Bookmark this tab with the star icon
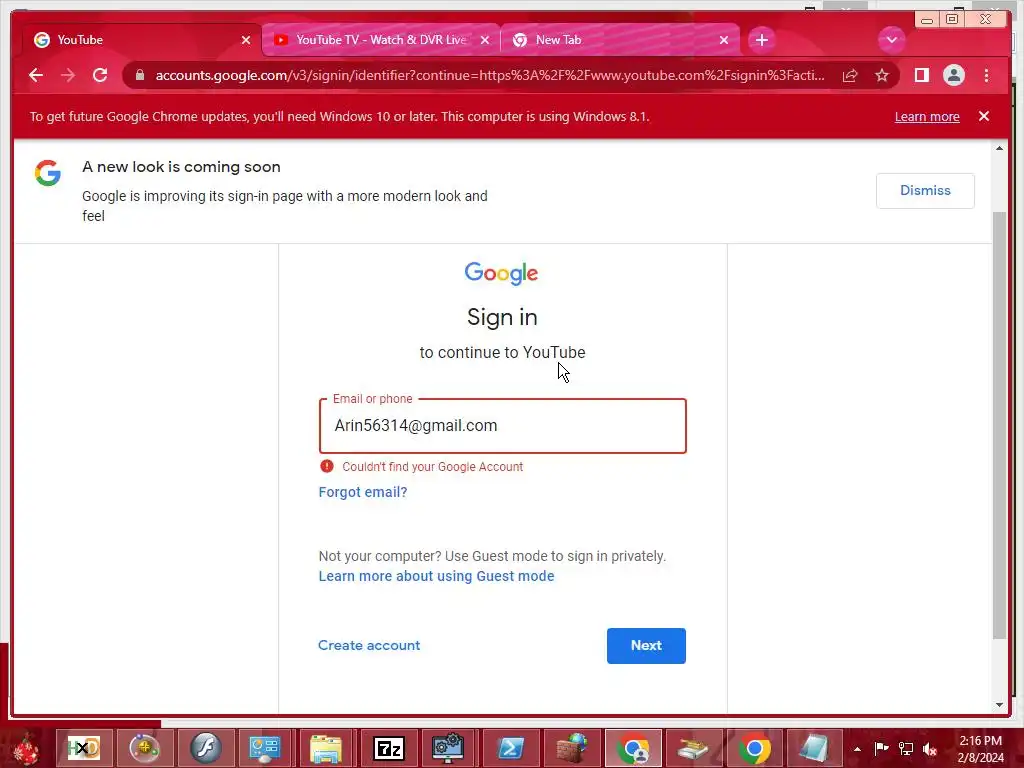This screenshot has height=768, width=1024. tap(882, 75)
